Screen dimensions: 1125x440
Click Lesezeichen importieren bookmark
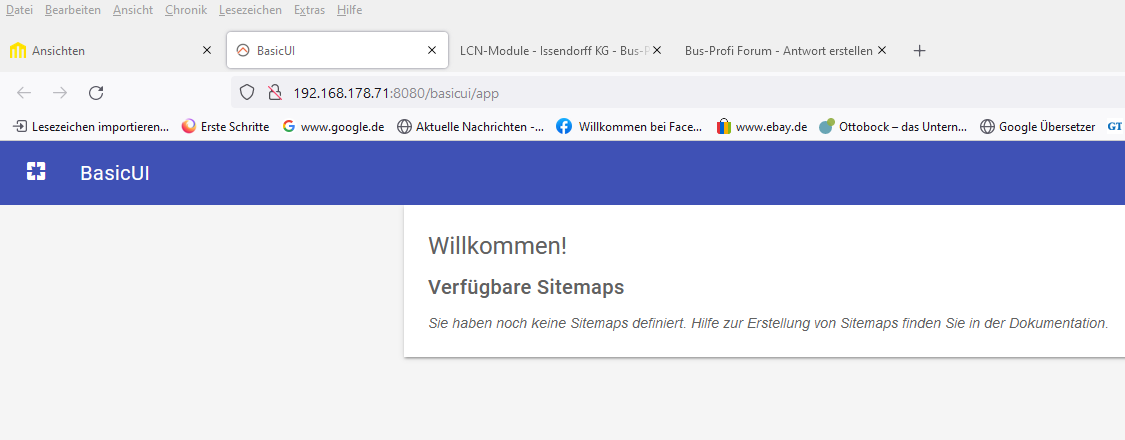(x=90, y=127)
